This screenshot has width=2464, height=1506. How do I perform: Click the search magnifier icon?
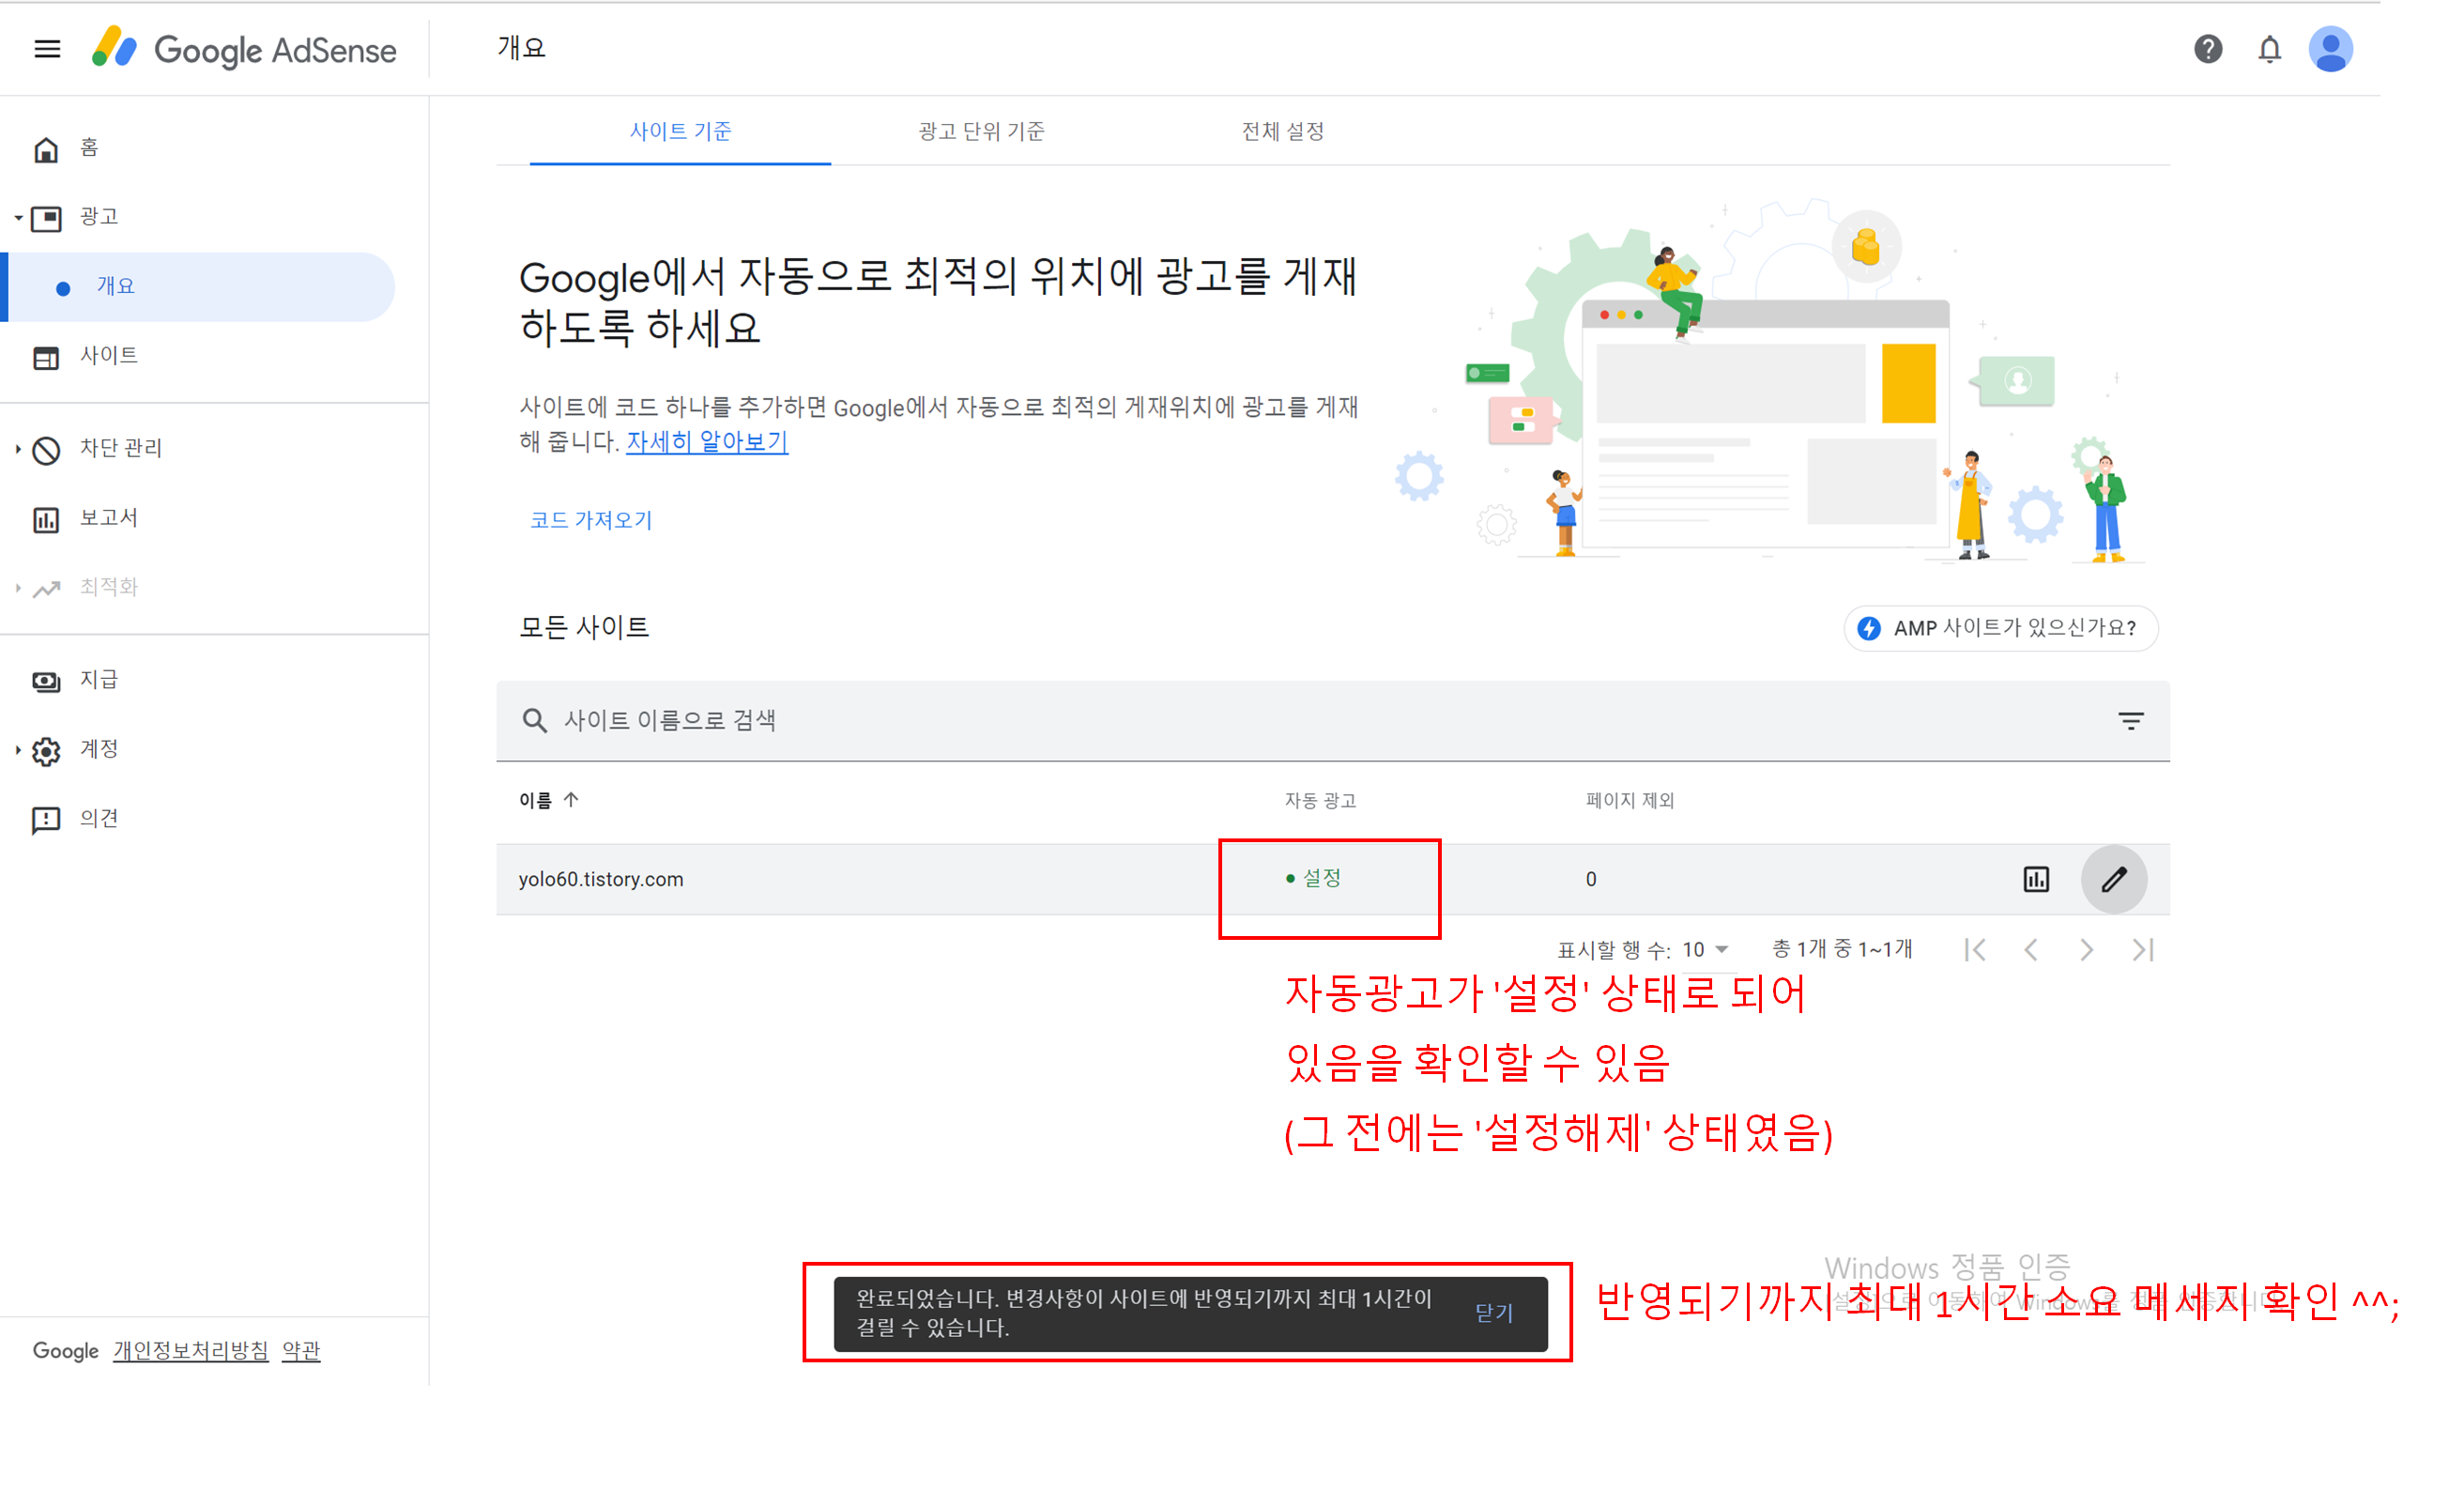(534, 721)
